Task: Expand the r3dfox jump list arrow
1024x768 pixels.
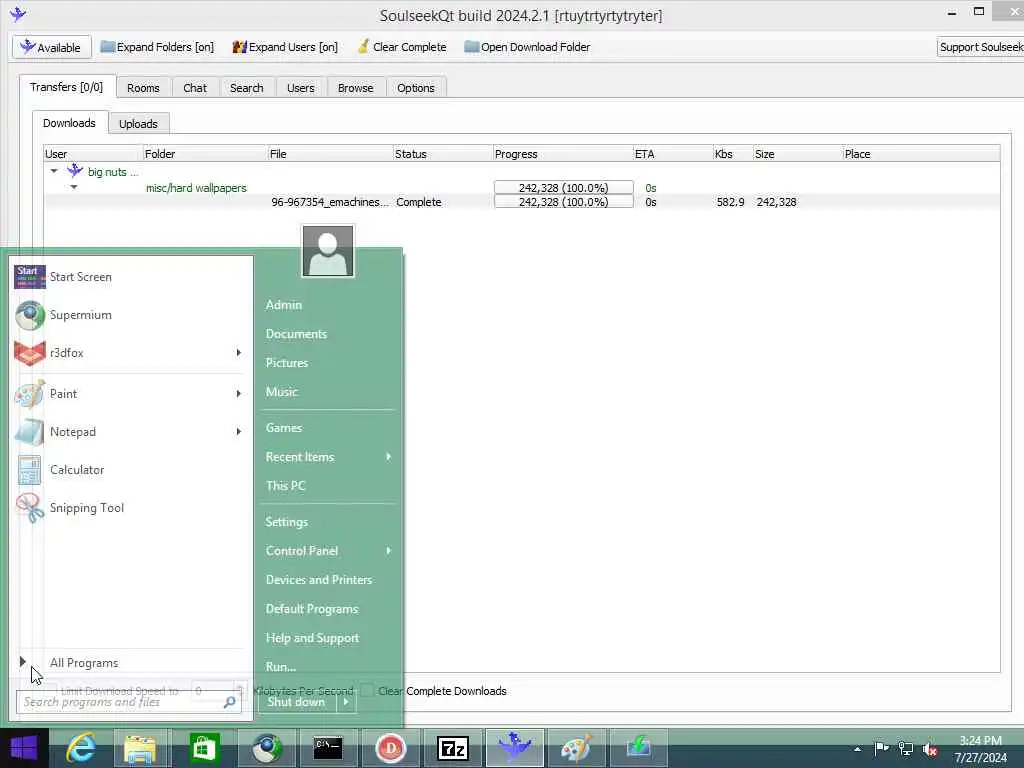Action: (239, 353)
